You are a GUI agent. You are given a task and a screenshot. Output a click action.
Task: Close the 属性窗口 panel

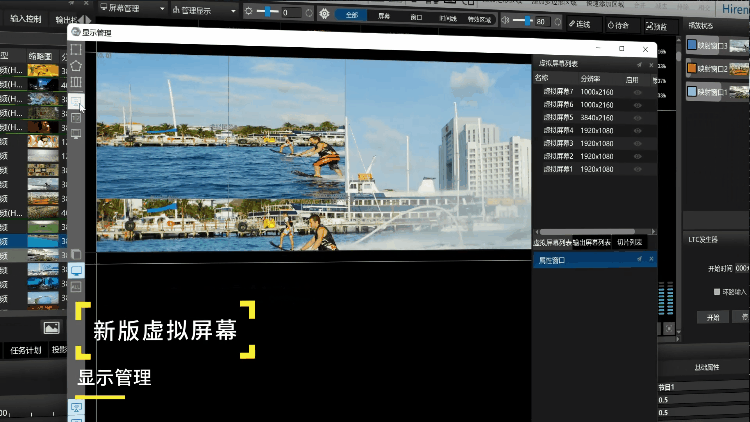(x=651, y=259)
